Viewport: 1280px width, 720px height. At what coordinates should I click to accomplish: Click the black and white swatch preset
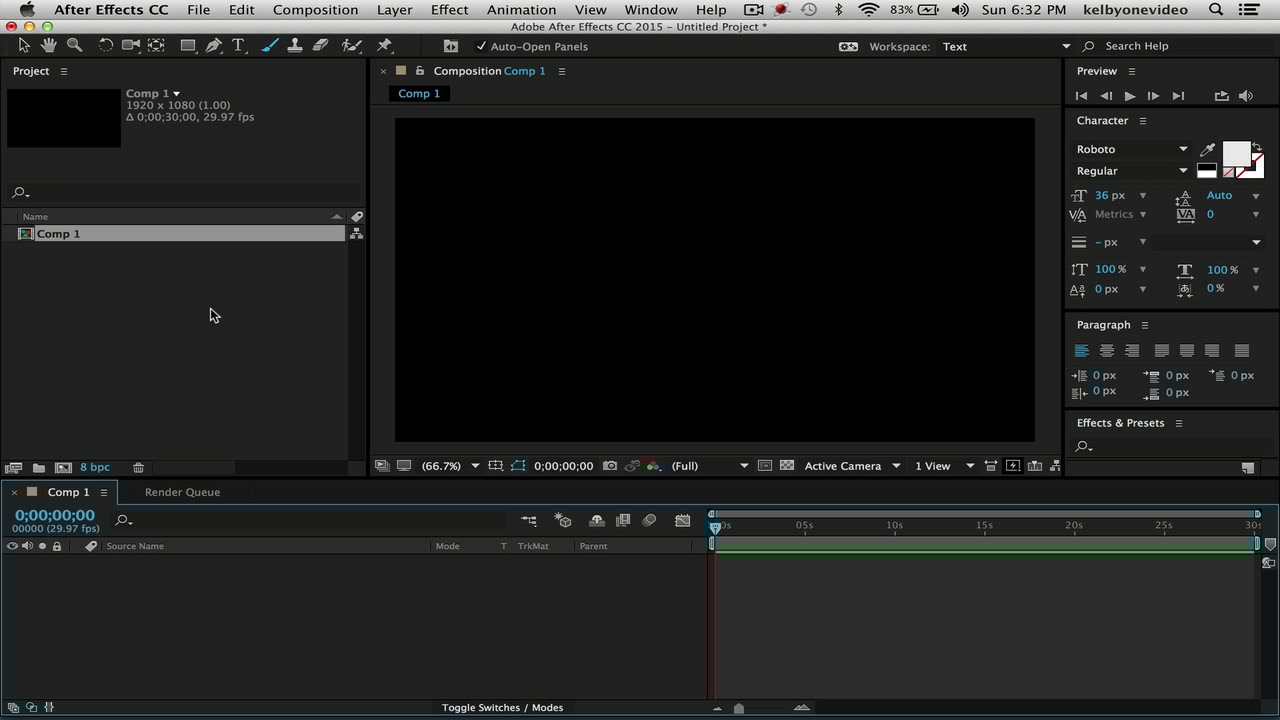[1207, 171]
